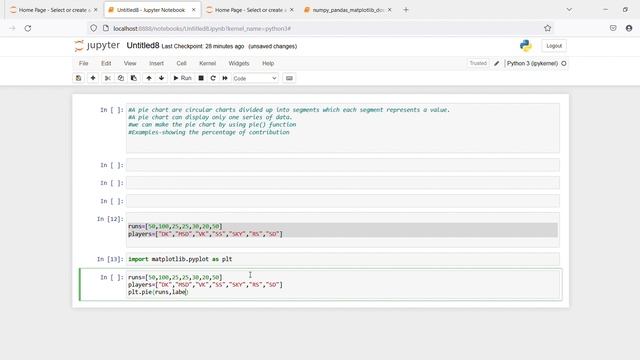
Task: Click the pencil edit-mode icon
Action: 497,63
